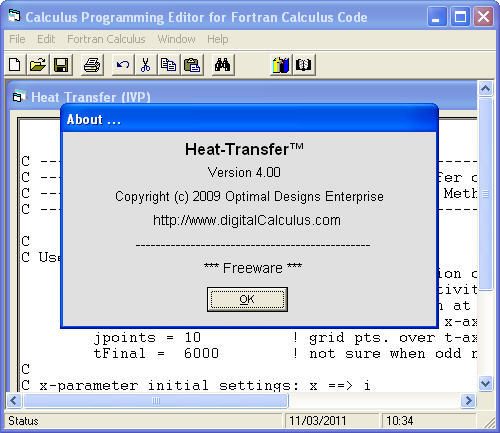Open the Window menu

coord(176,39)
